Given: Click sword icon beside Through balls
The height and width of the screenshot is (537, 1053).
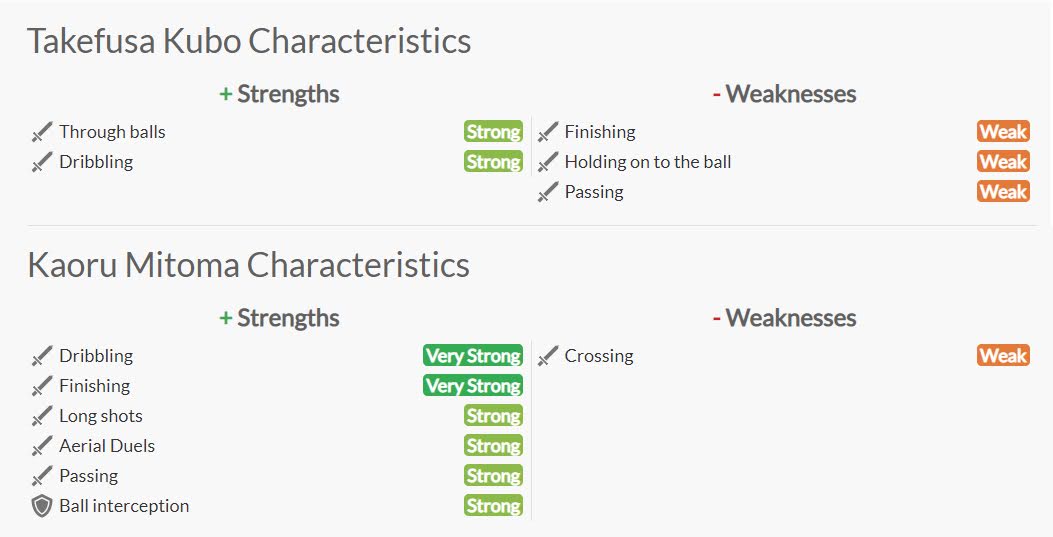Looking at the screenshot, I should pyautogui.click(x=42, y=132).
